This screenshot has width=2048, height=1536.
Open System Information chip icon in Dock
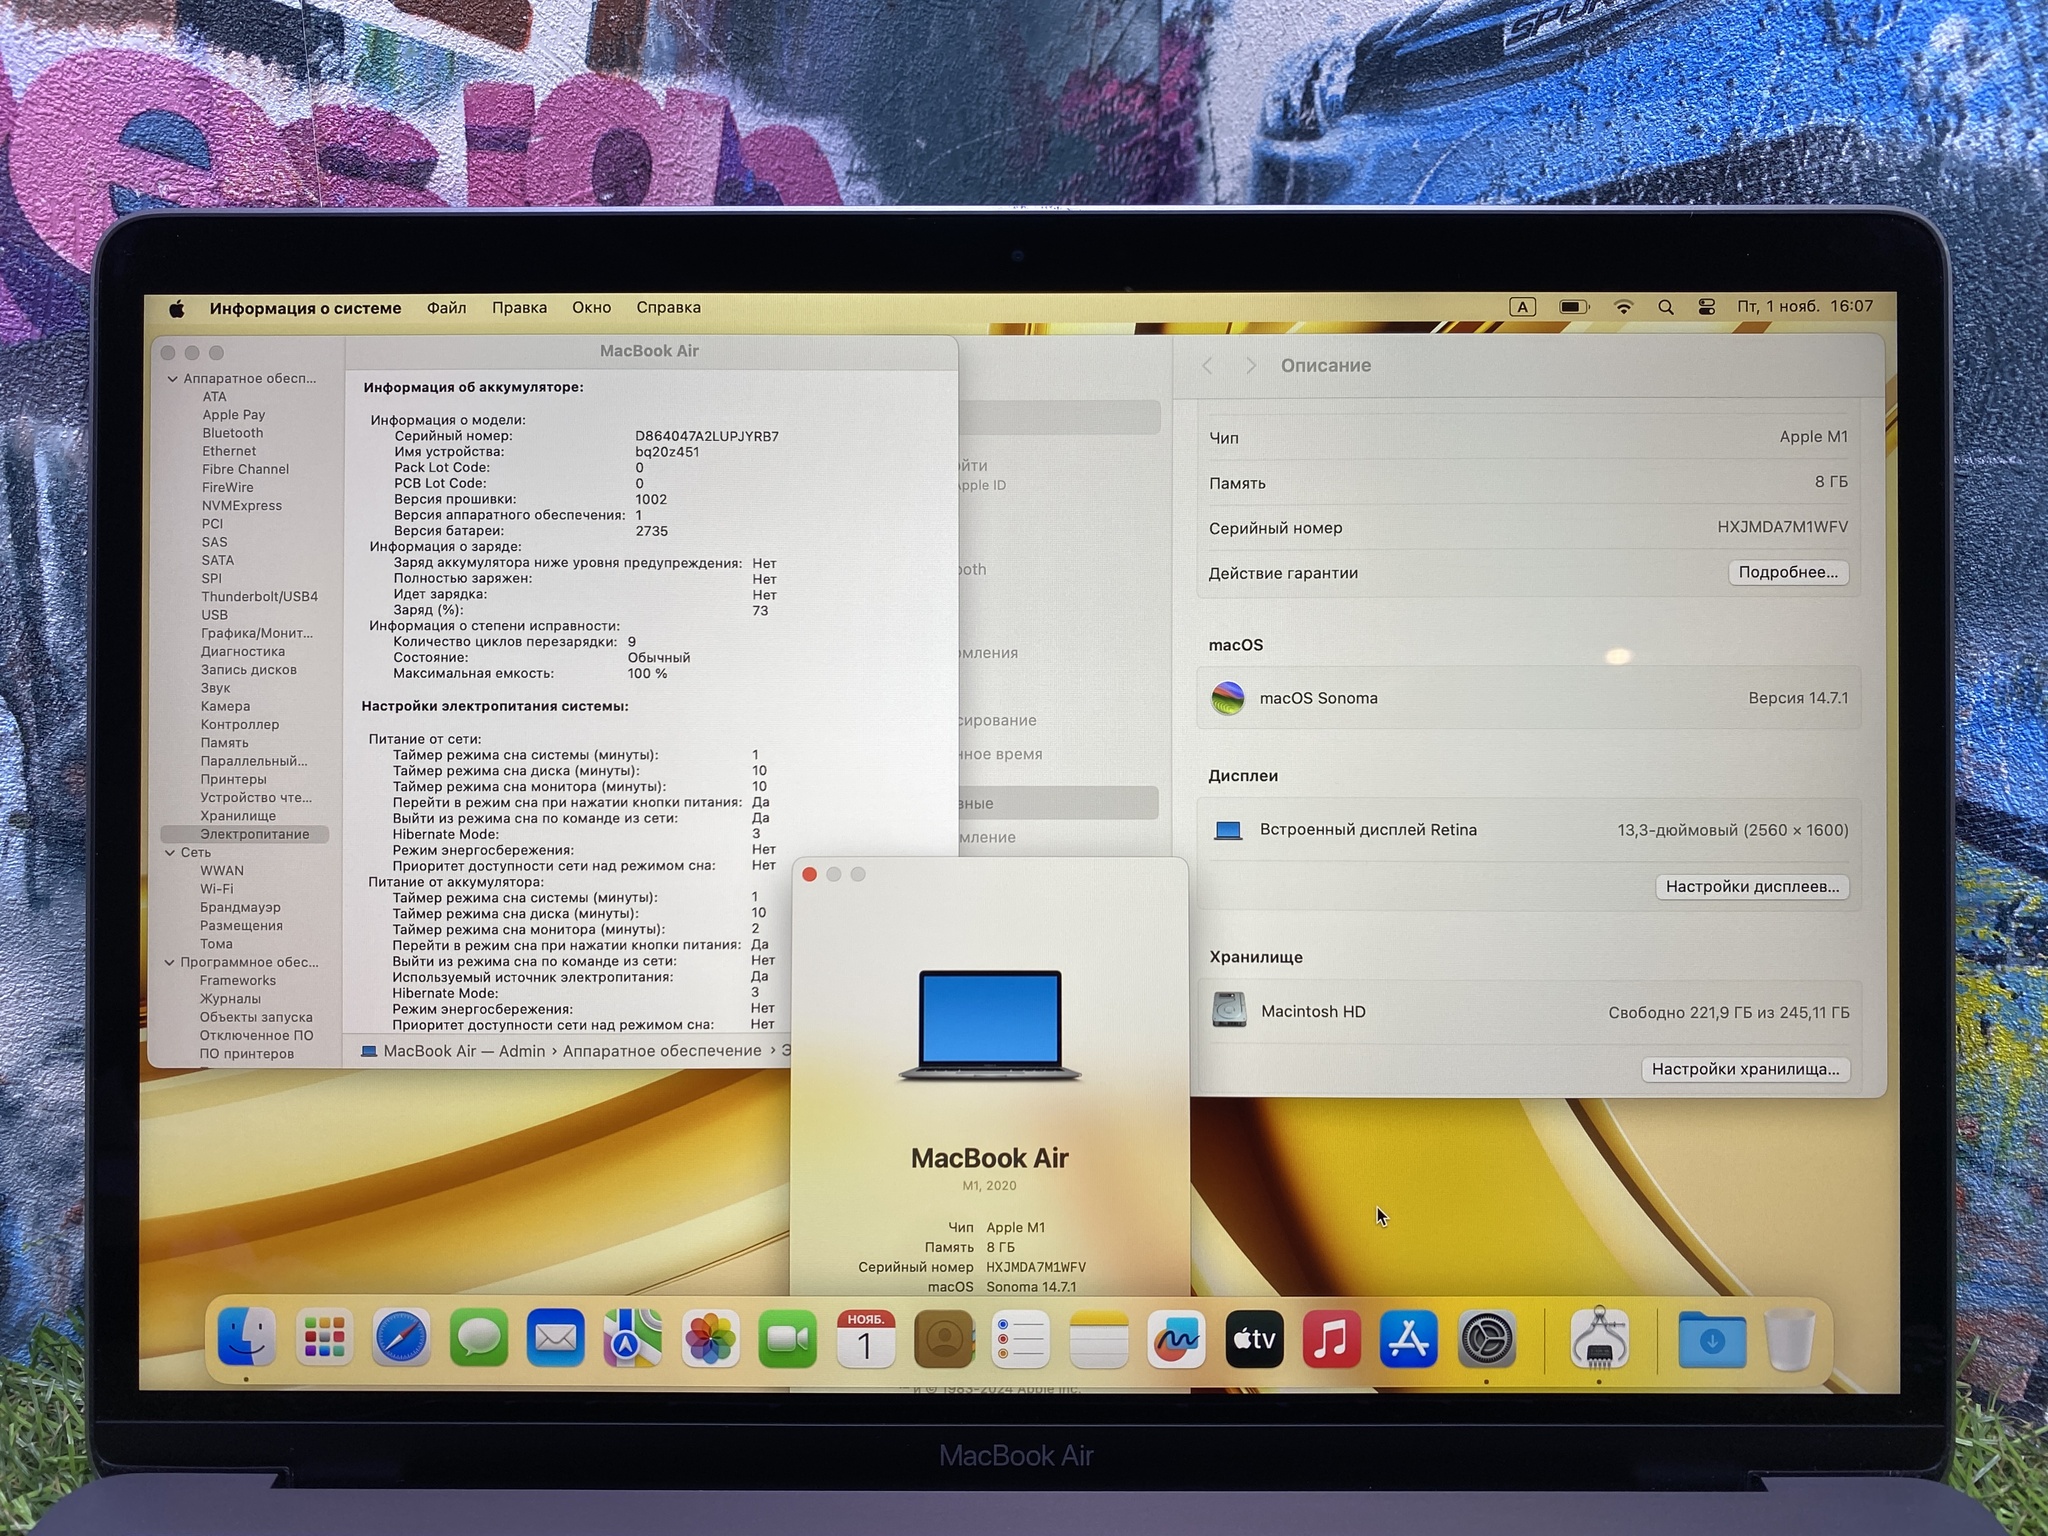pyautogui.click(x=1598, y=1338)
